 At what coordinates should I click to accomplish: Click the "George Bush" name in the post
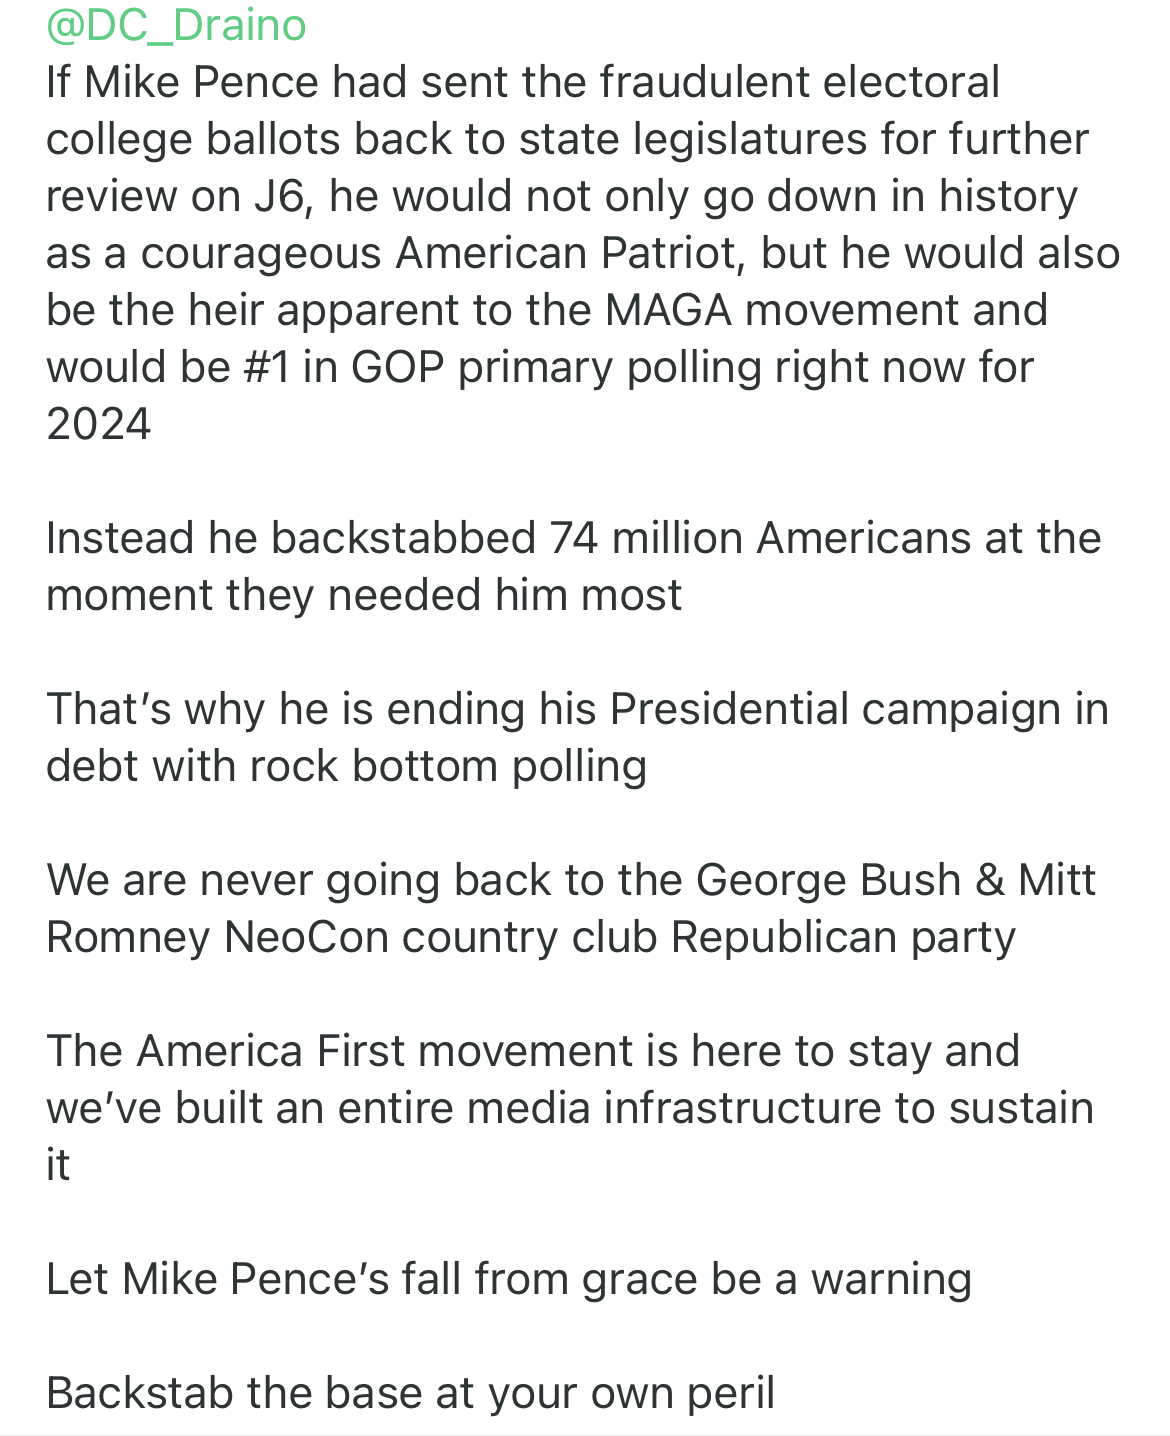(x=828, y=880)
